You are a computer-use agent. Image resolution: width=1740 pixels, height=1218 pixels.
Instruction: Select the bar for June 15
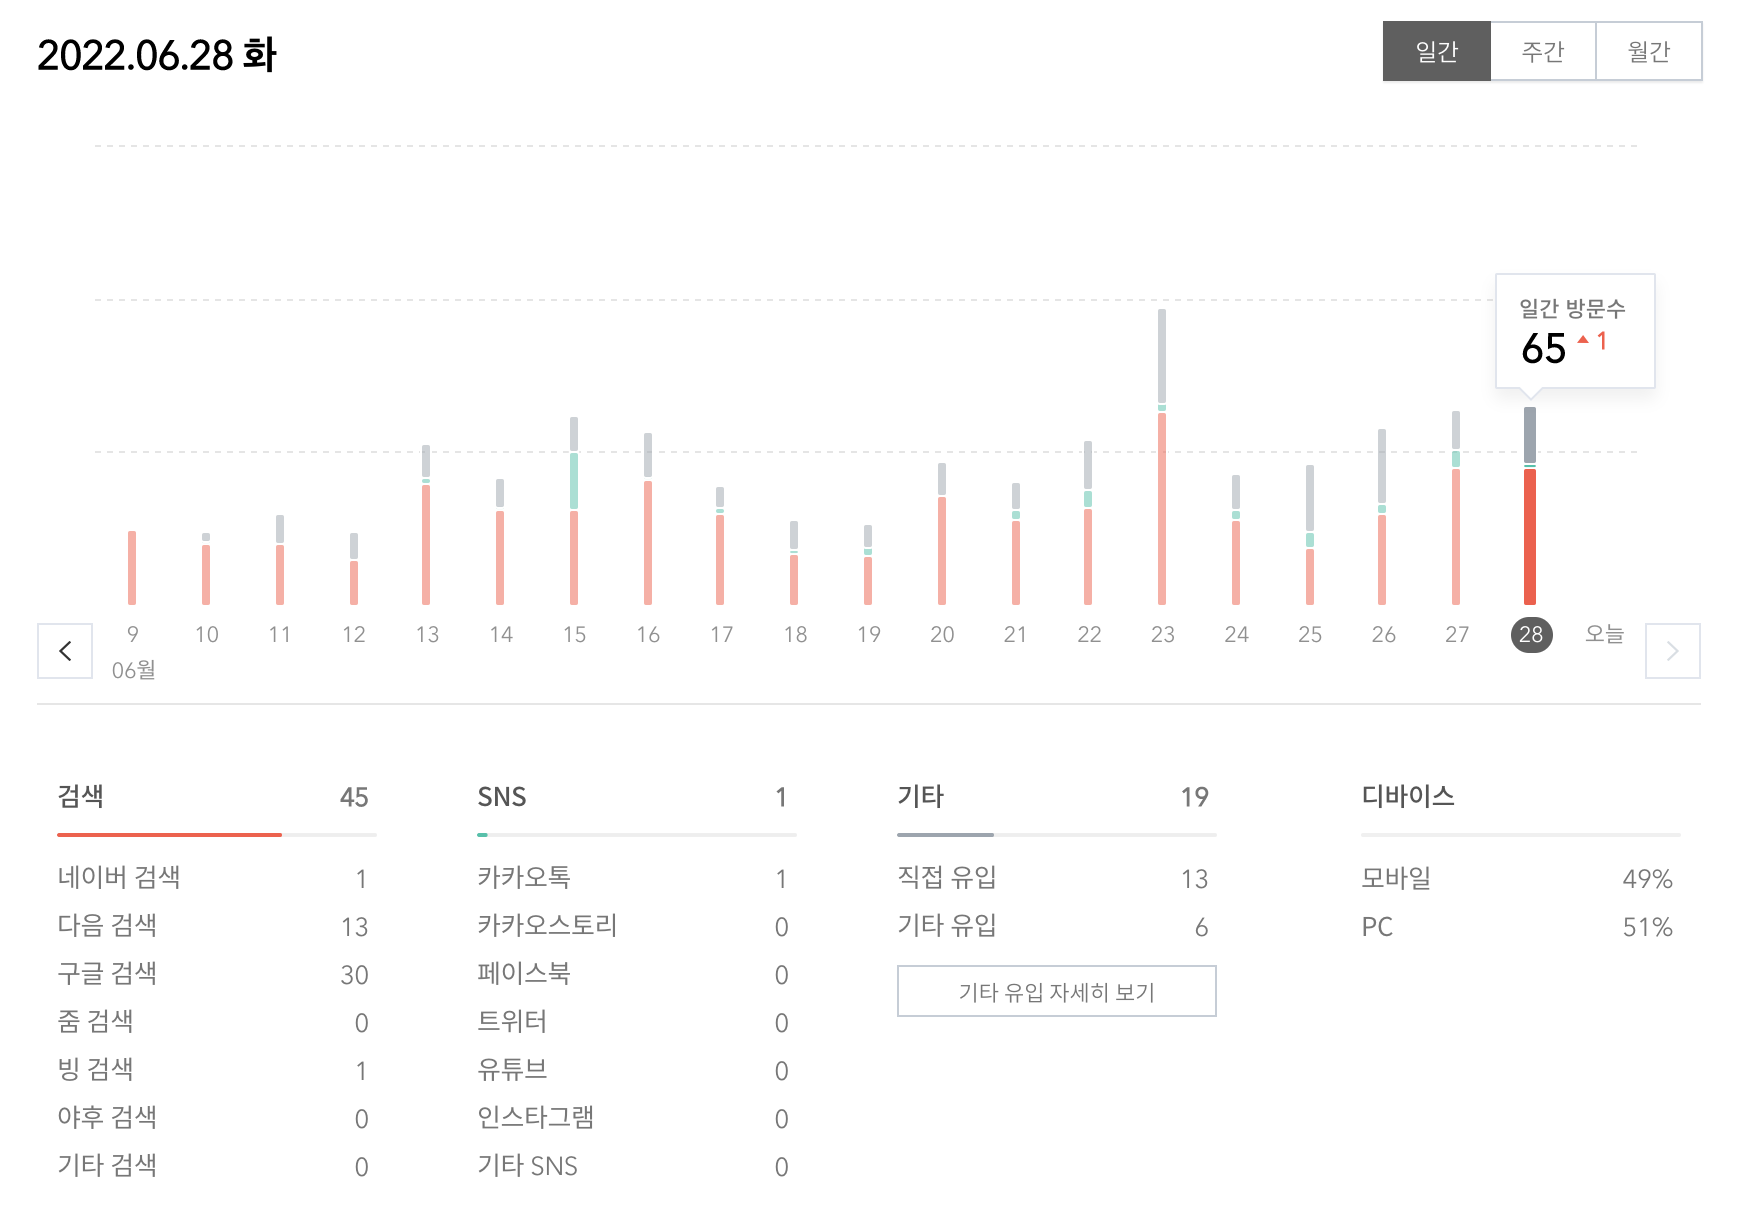pyautogui.click(x=574, y=510)
